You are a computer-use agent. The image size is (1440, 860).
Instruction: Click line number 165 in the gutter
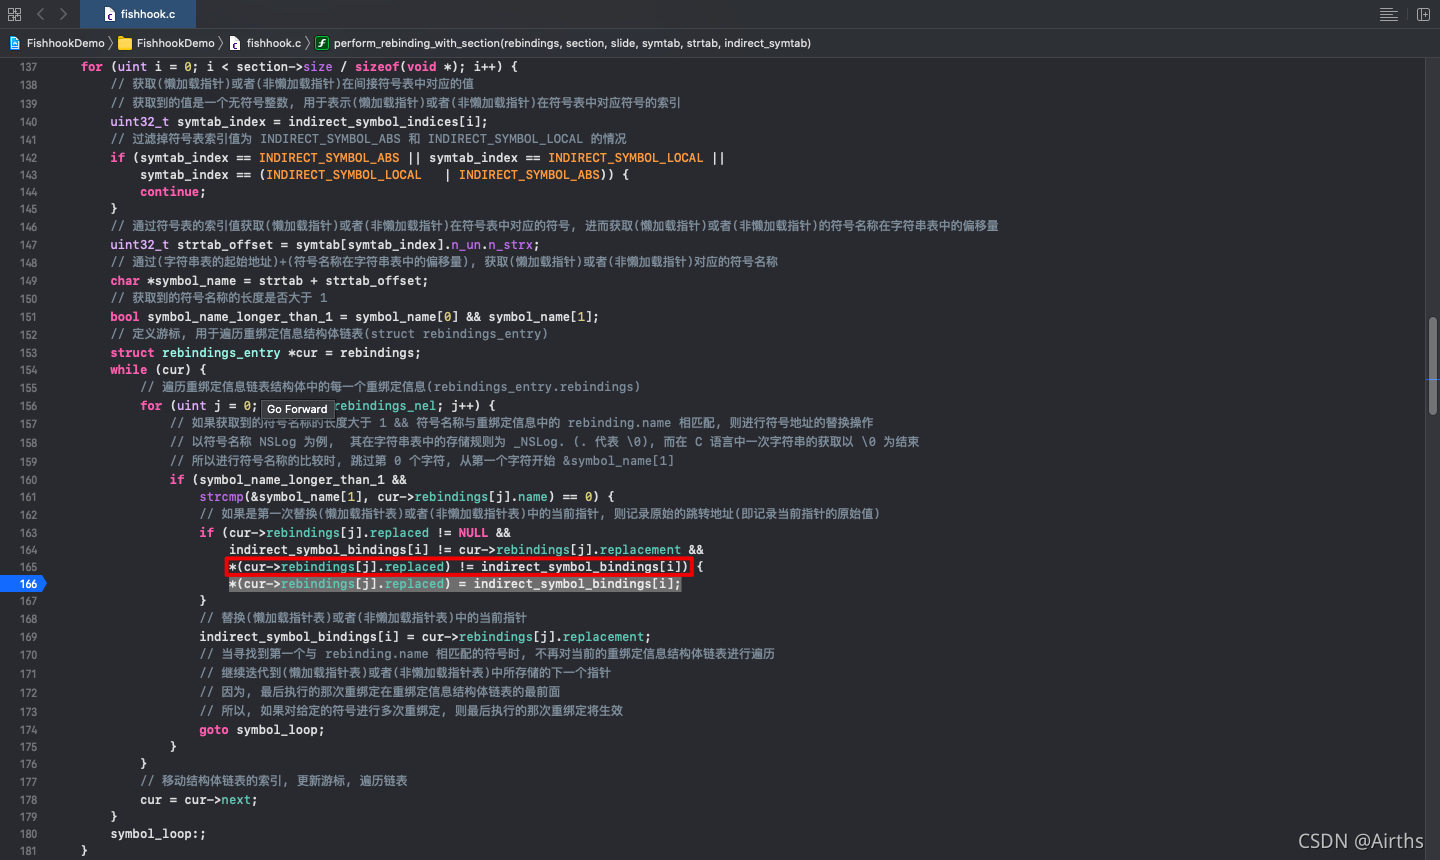28,567
